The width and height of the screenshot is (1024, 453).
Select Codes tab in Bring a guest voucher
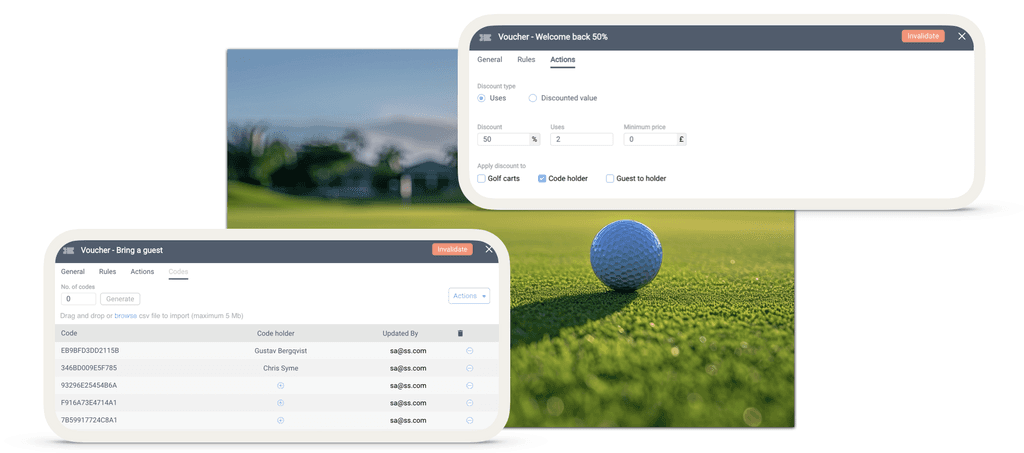[x=178, y=272]
